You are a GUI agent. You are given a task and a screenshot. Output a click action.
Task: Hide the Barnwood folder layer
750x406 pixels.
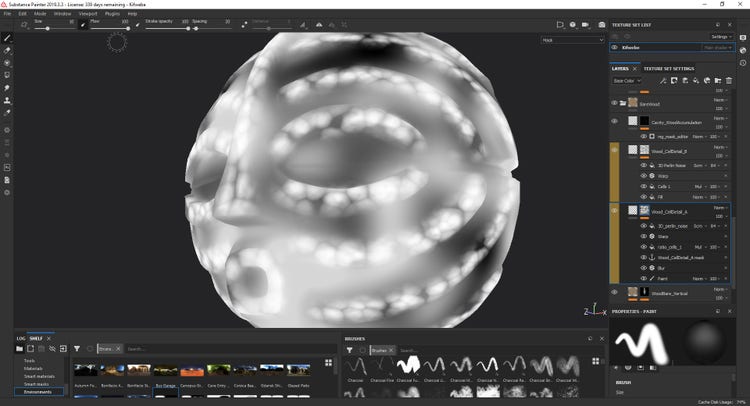(614, 103)
